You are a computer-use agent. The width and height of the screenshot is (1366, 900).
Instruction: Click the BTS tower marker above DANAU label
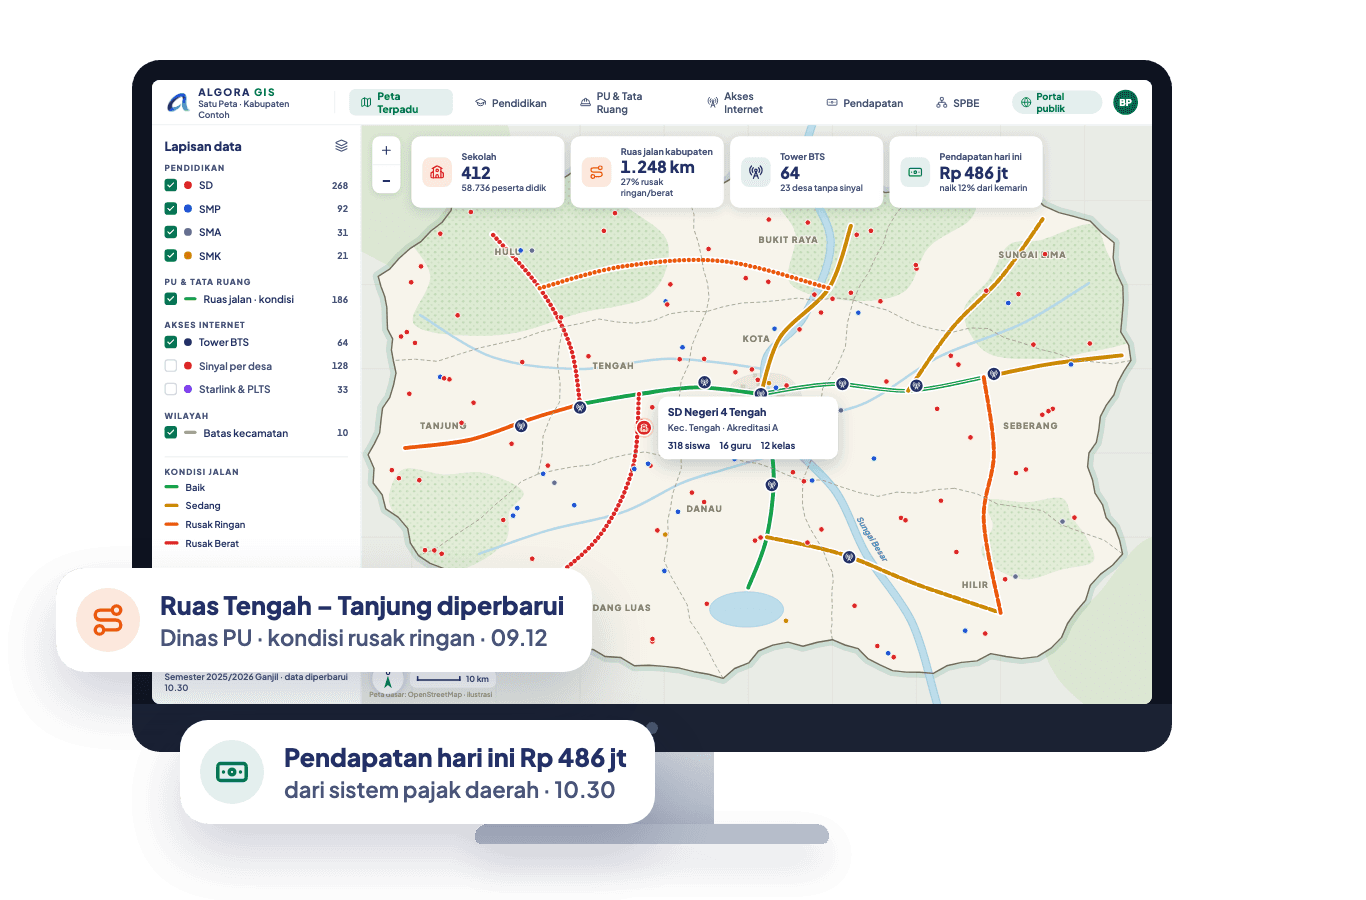pyautogui.click(x=771, y=485)
